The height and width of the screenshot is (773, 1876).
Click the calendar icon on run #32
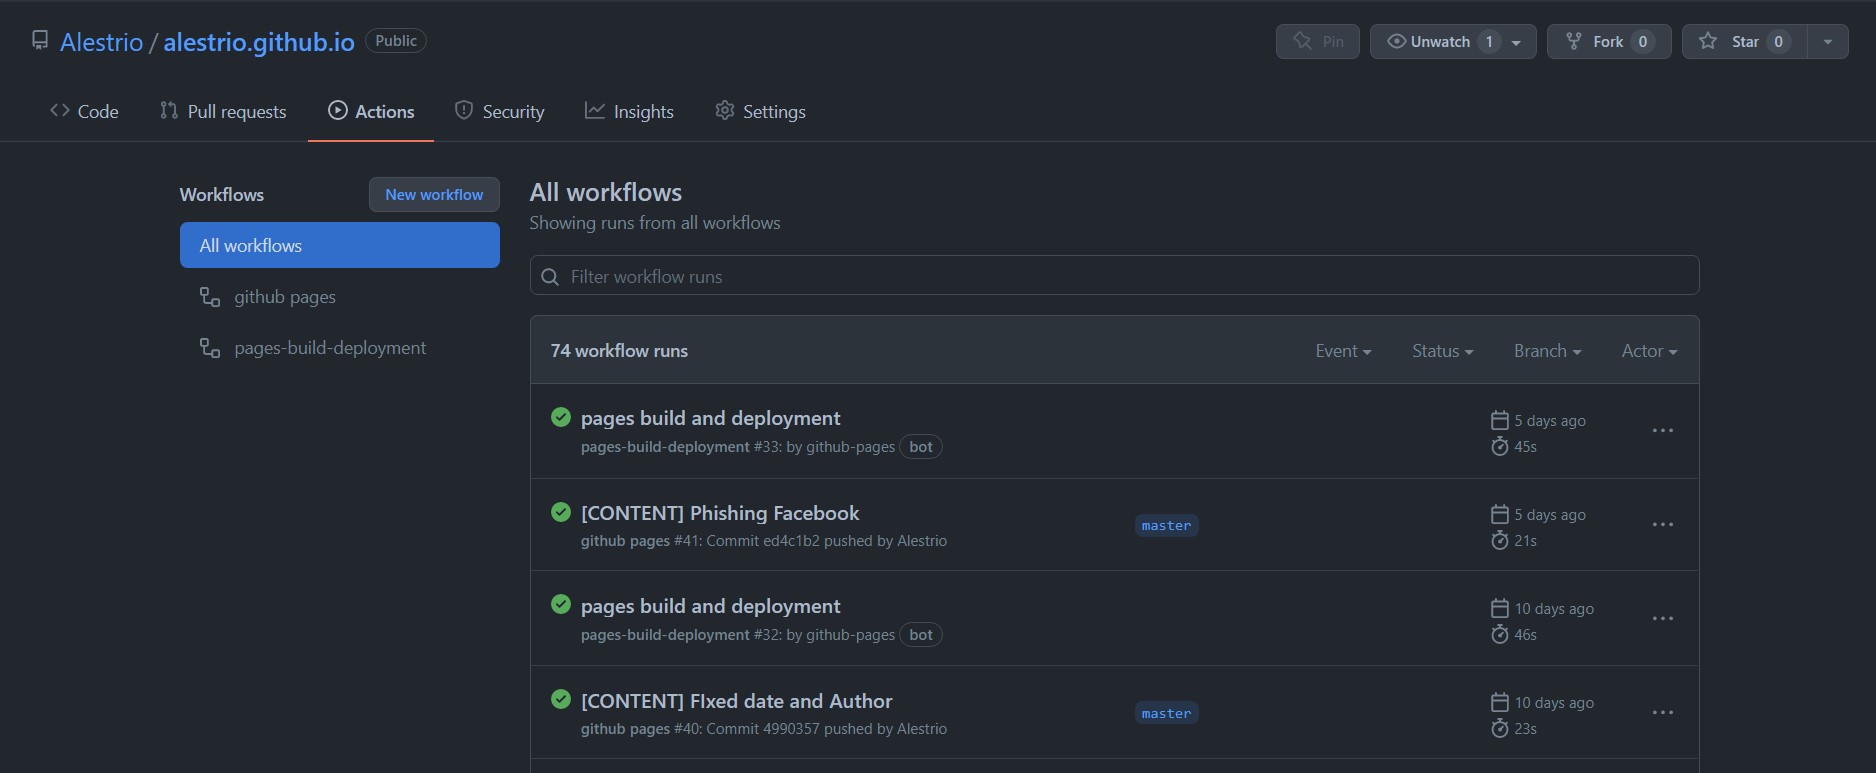click(1499, 608)
